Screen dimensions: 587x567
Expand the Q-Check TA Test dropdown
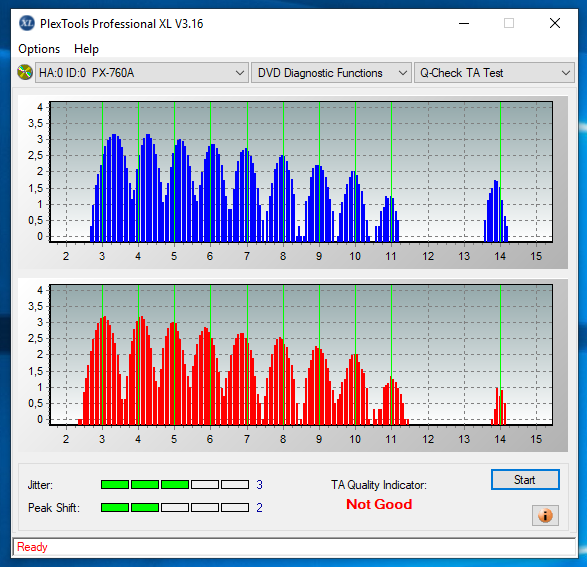point(494,73)
